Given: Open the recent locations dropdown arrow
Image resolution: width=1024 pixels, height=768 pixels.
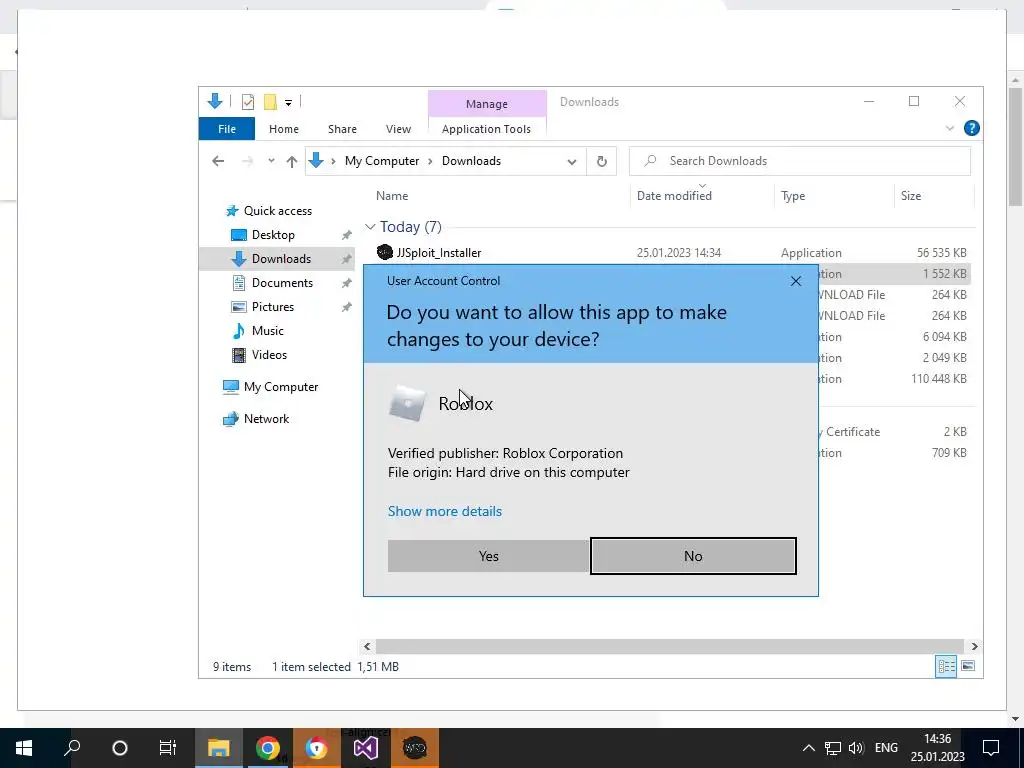Looking at the screenshot, I should [x=271, y=161].
